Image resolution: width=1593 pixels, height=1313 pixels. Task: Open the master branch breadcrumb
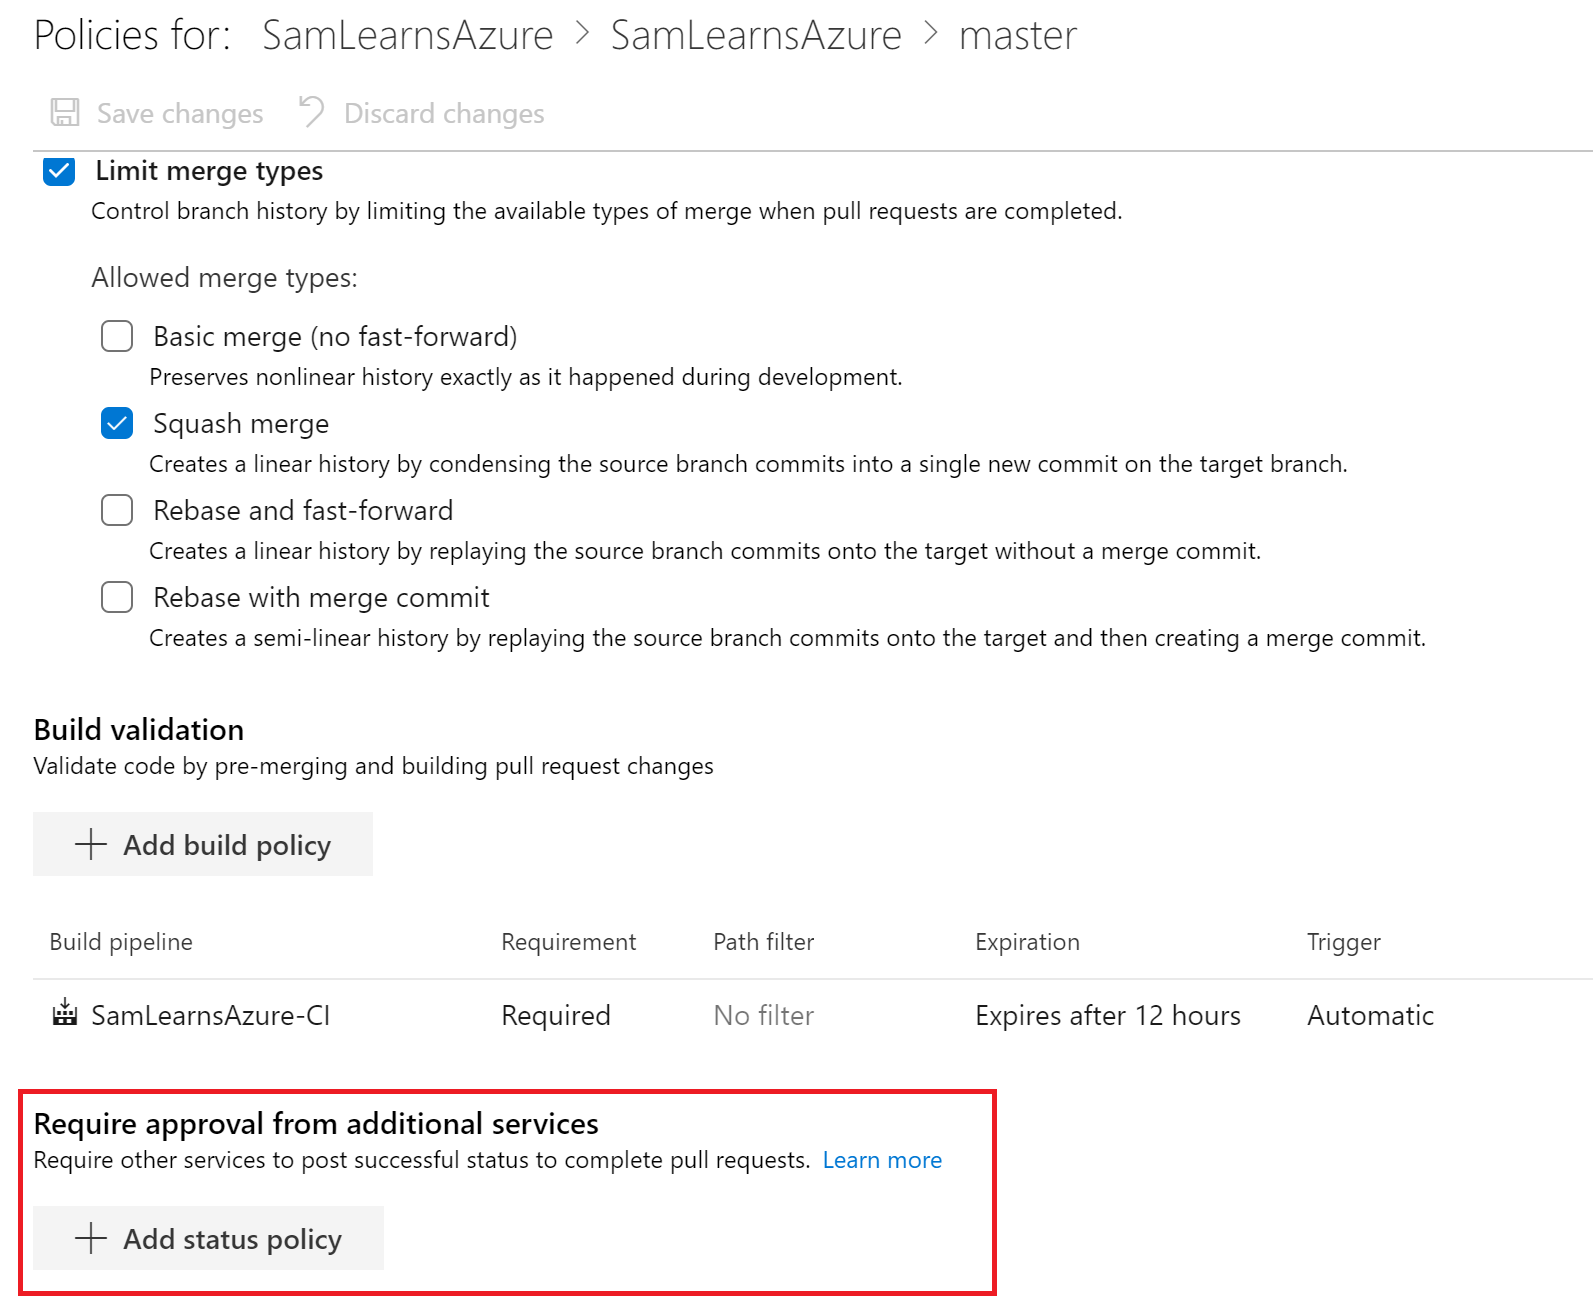[x=1017, y=36]
